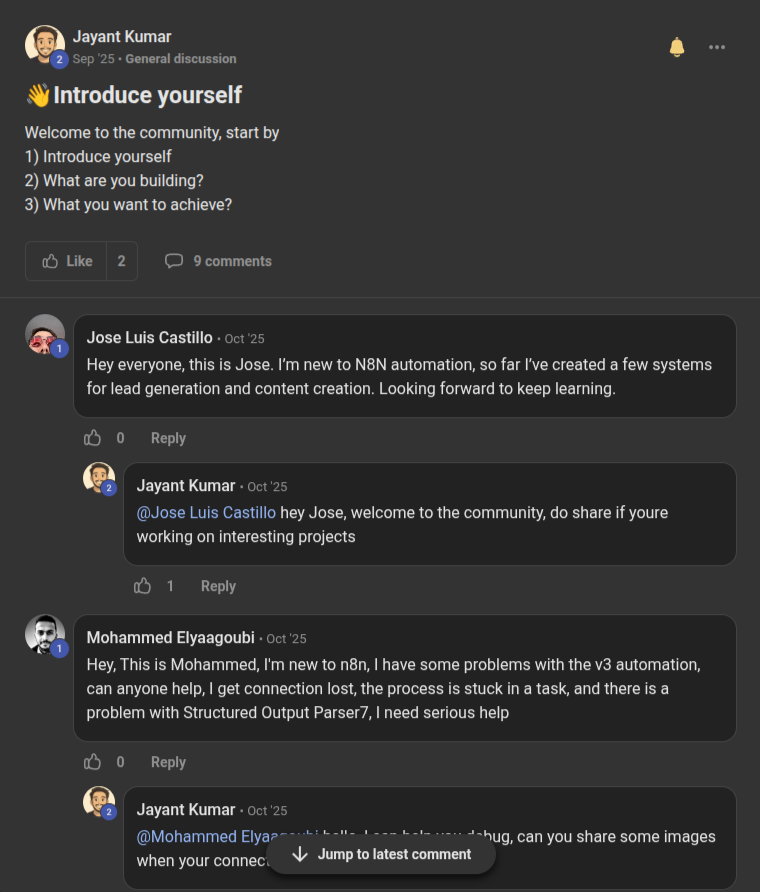Open the post options ellipsis menu

[x=717, y=46]
